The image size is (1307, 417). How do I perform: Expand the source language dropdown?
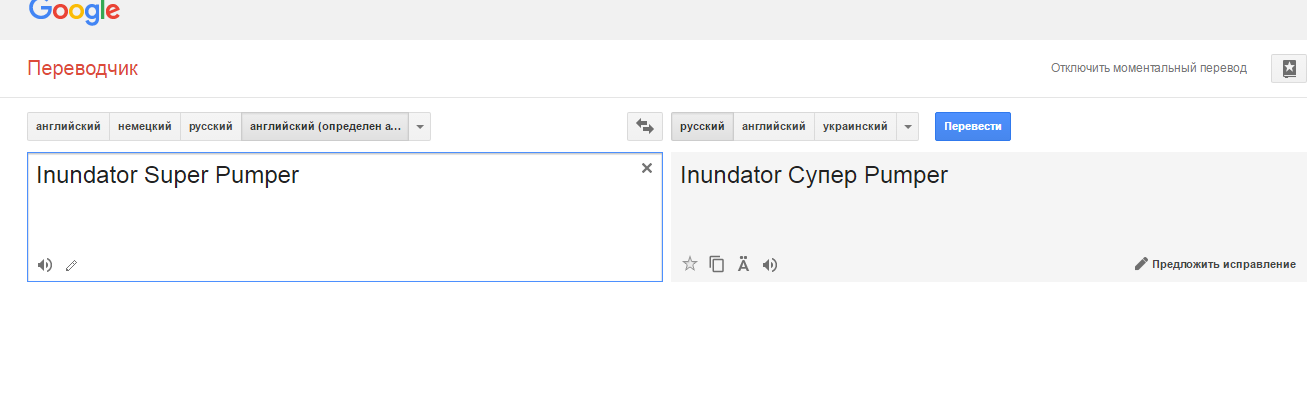pos(420,127)
